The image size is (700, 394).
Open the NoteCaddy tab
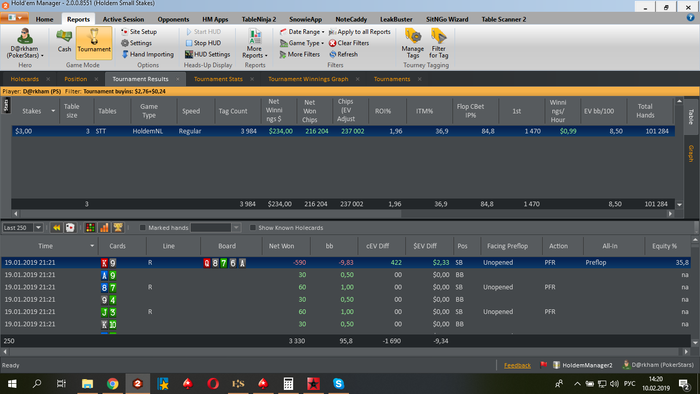pos(351,19)
